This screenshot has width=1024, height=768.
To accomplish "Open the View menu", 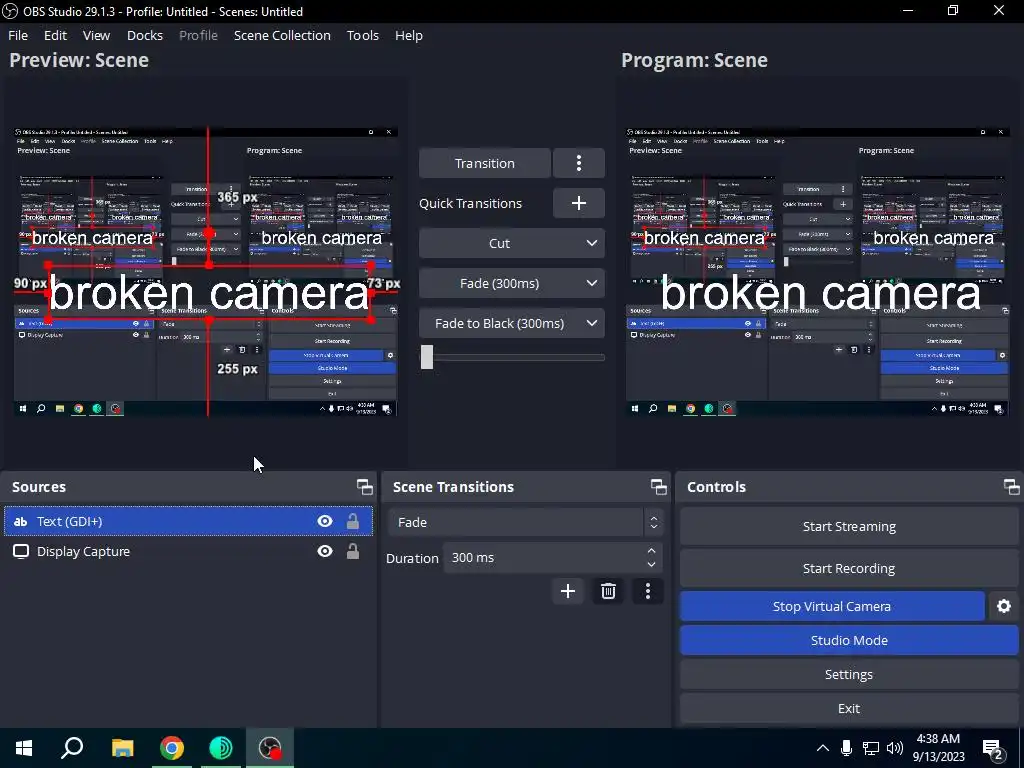I will [x=96, y=35].
